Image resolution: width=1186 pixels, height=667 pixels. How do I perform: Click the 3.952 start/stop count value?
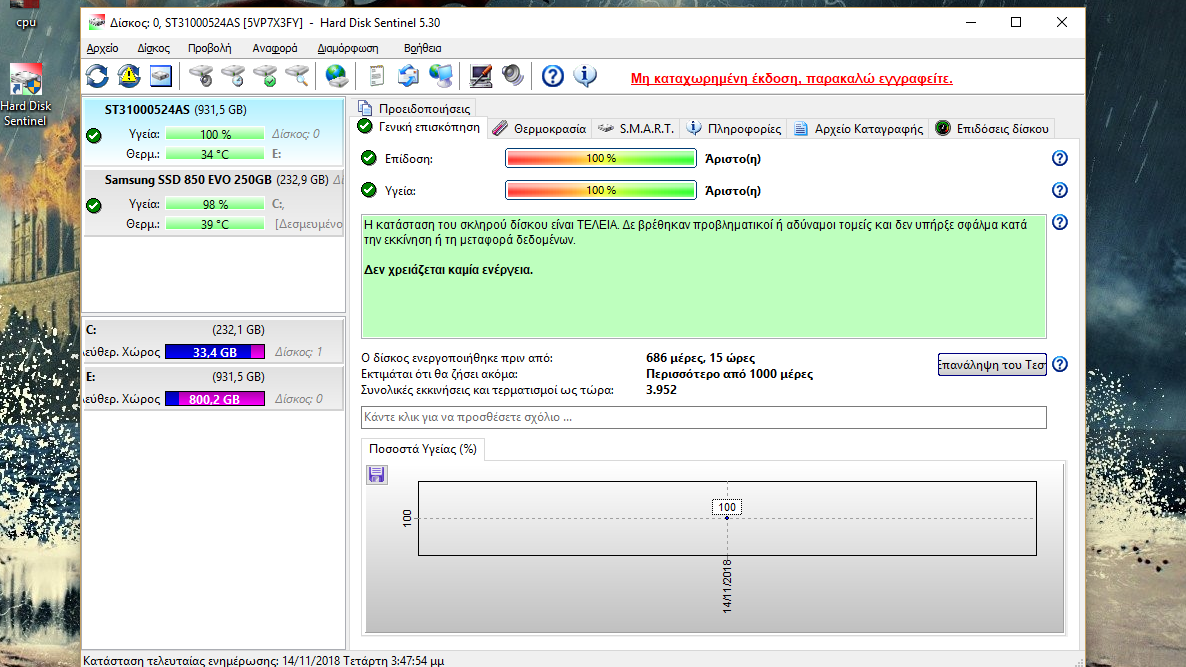[x=661, y=389]
